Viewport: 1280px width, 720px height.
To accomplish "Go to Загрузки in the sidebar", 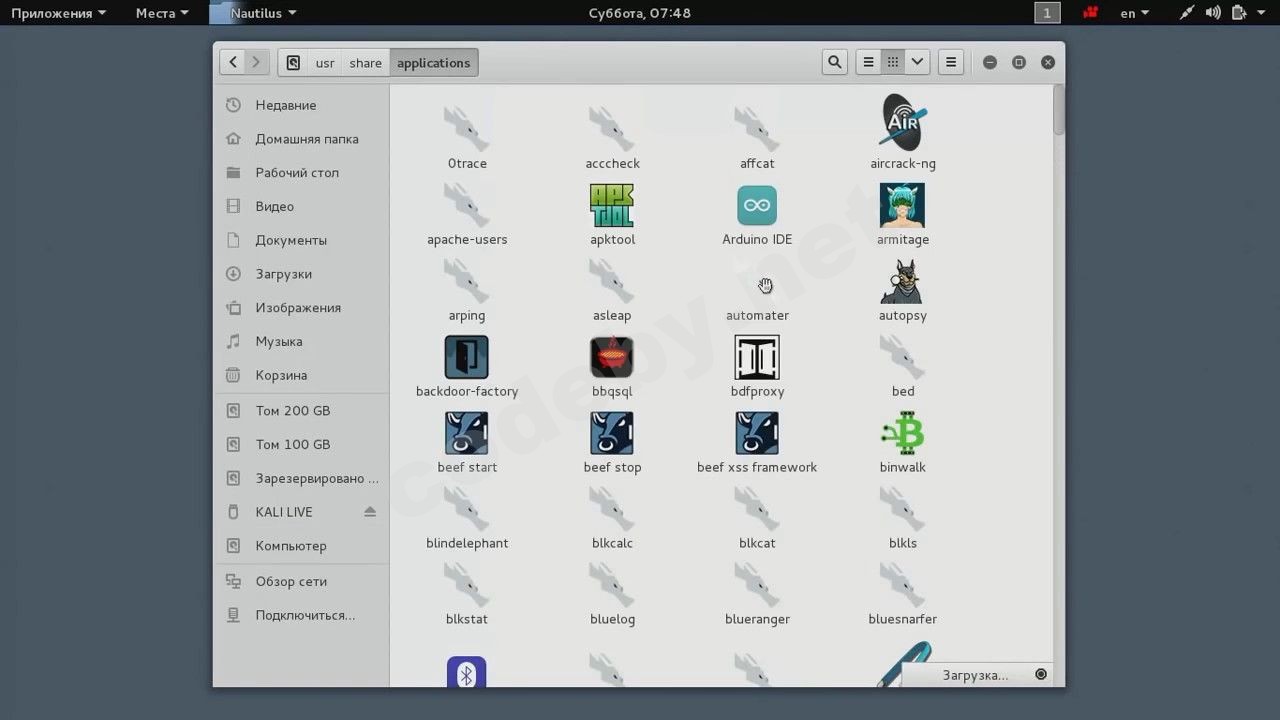I will 283,274.
